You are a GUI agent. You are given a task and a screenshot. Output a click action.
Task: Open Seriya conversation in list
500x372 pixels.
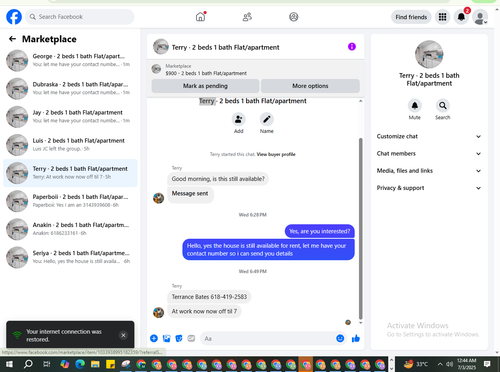[70, 257]
